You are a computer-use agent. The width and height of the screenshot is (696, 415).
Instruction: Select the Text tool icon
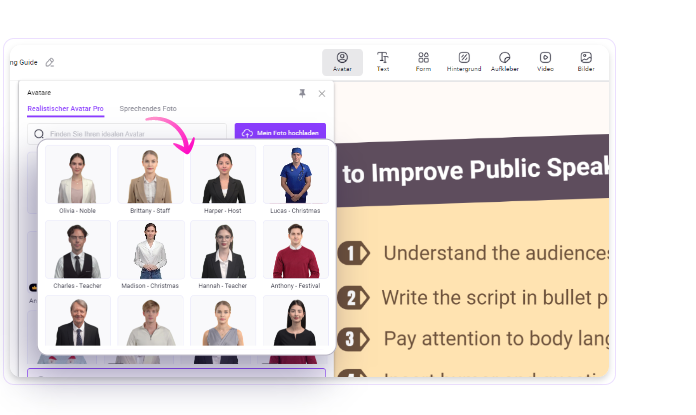[383, 62]
